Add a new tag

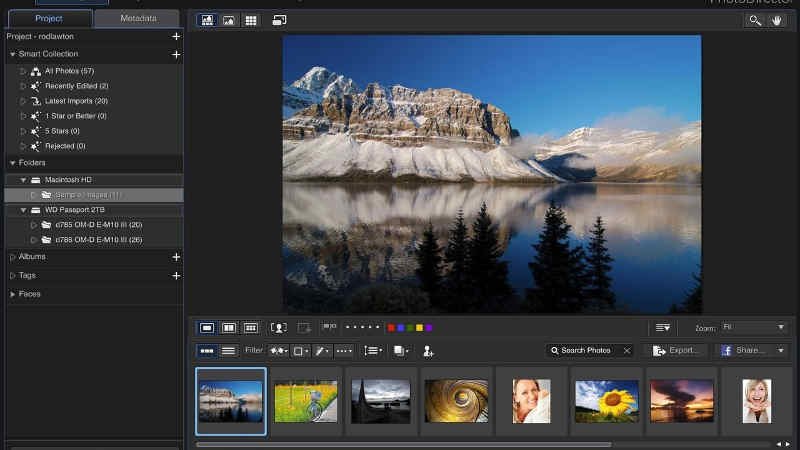click(176, 276)
